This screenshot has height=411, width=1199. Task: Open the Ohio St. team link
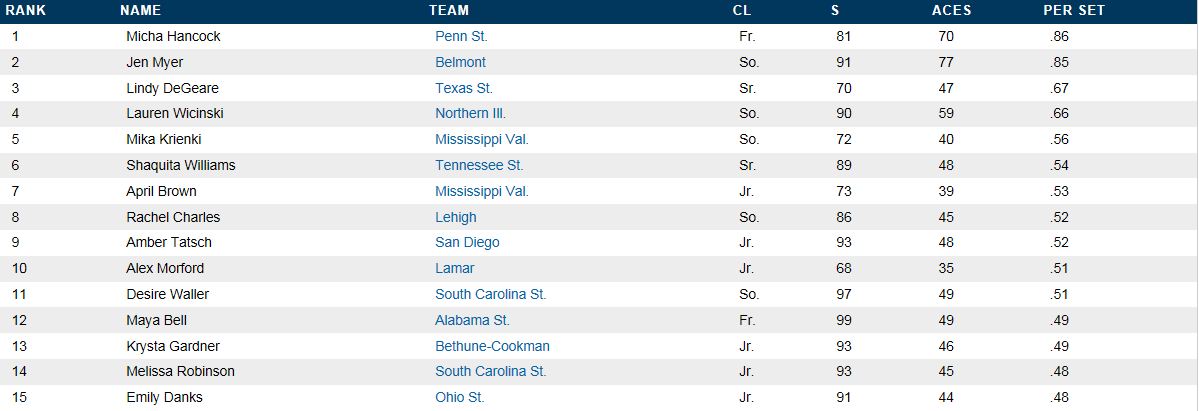(460, 398)
